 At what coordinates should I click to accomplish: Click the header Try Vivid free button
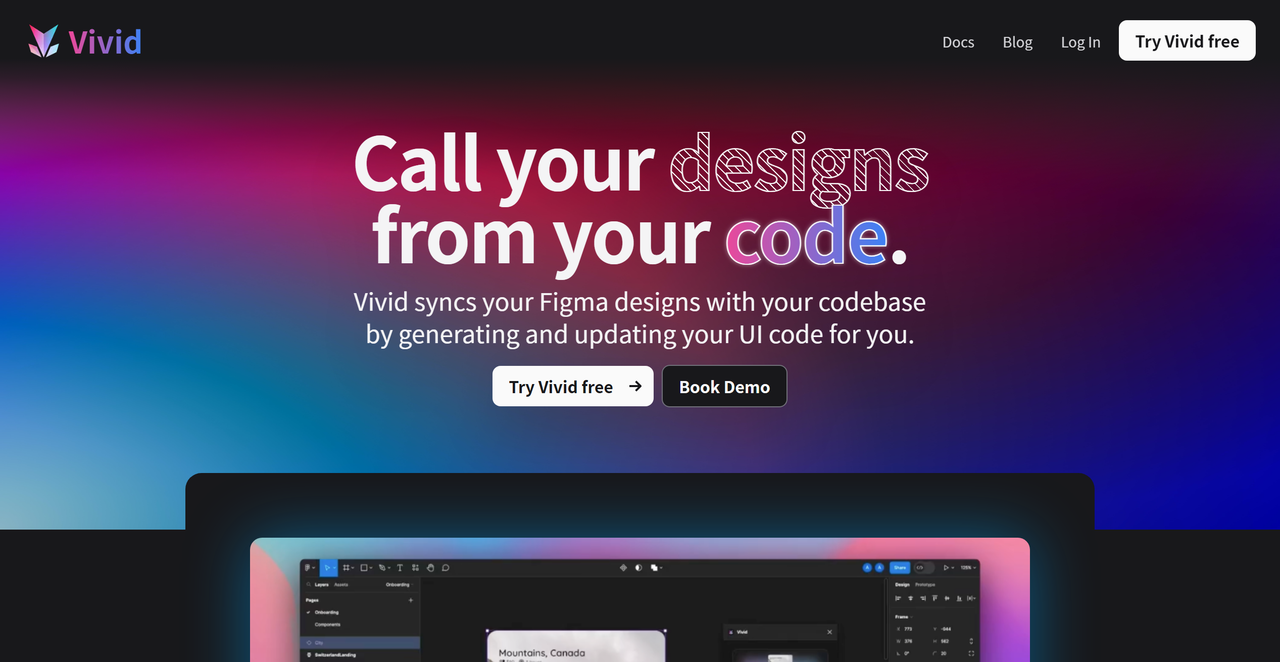tap(1187, 41)
